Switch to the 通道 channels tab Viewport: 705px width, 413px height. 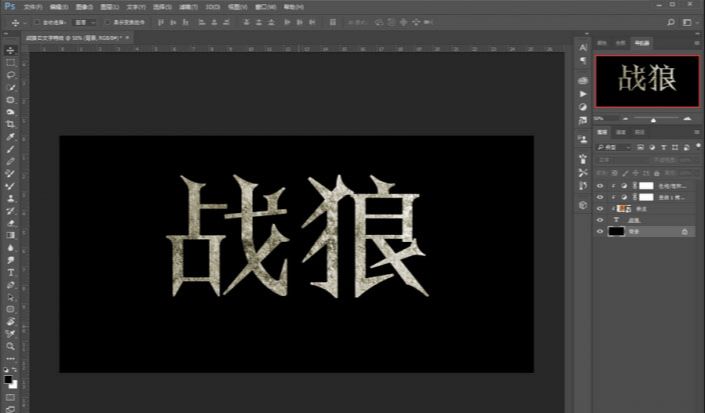pyautogui.click(x=620, y=132)
